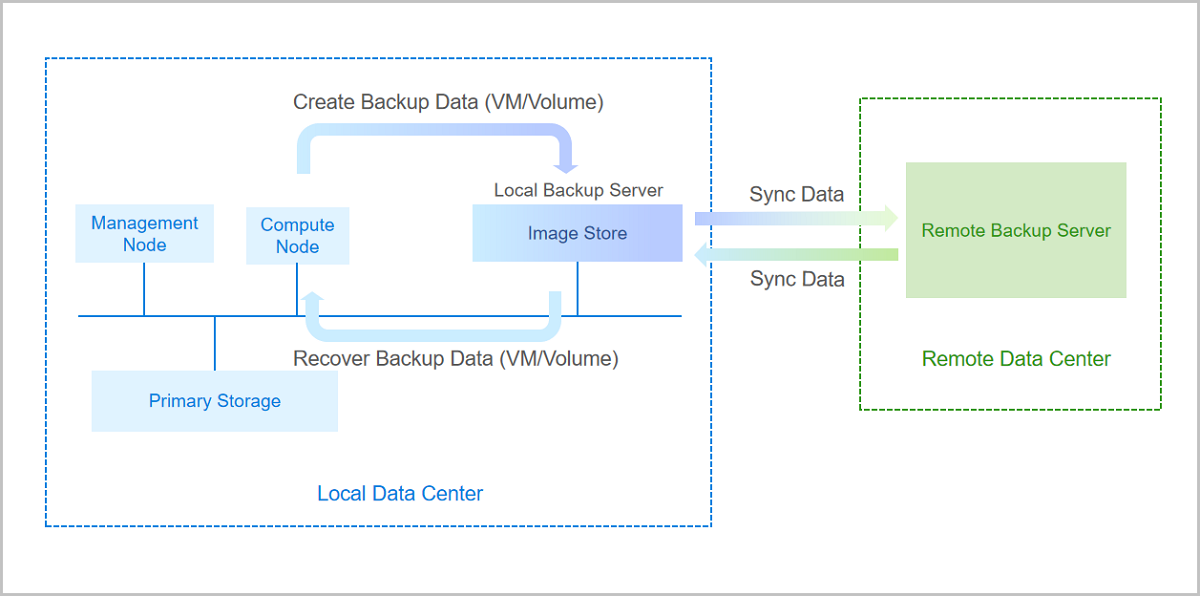Click the lower Sync Data label
The height and width of the screenshot is (596, 1200).
point(797,279)
